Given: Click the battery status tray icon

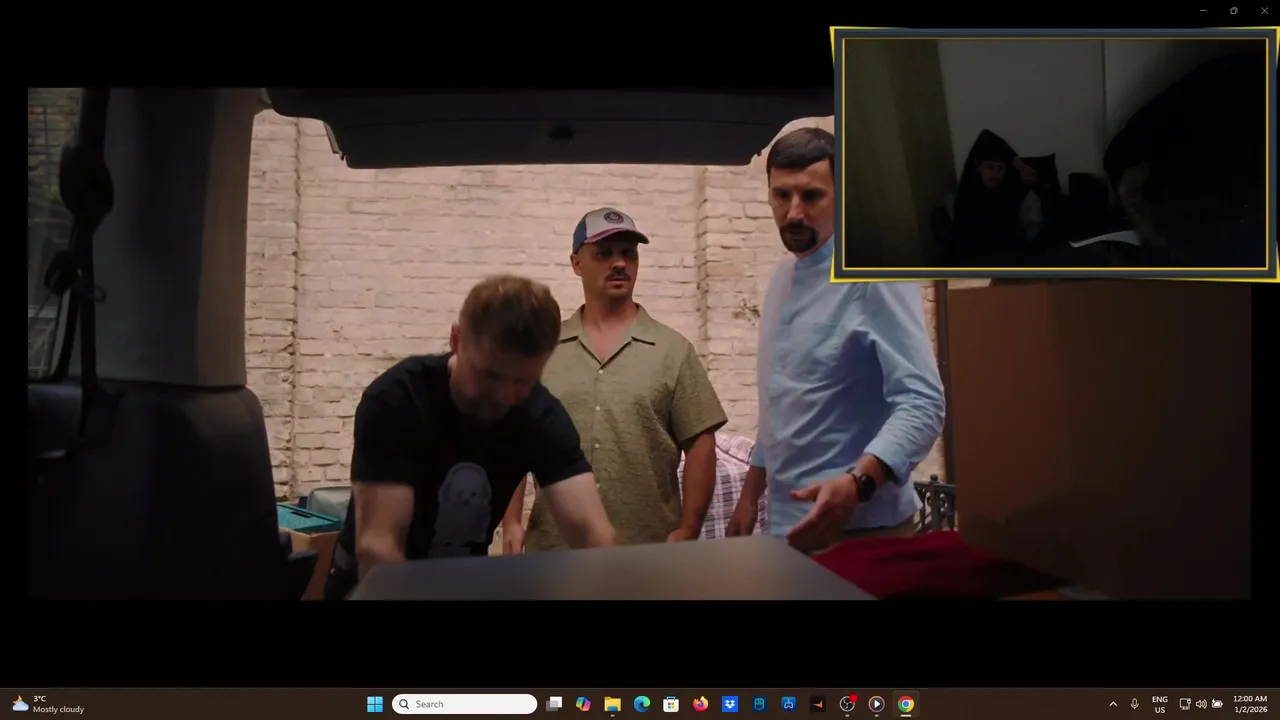Looking at the screenshot, I should (1217, 704).
